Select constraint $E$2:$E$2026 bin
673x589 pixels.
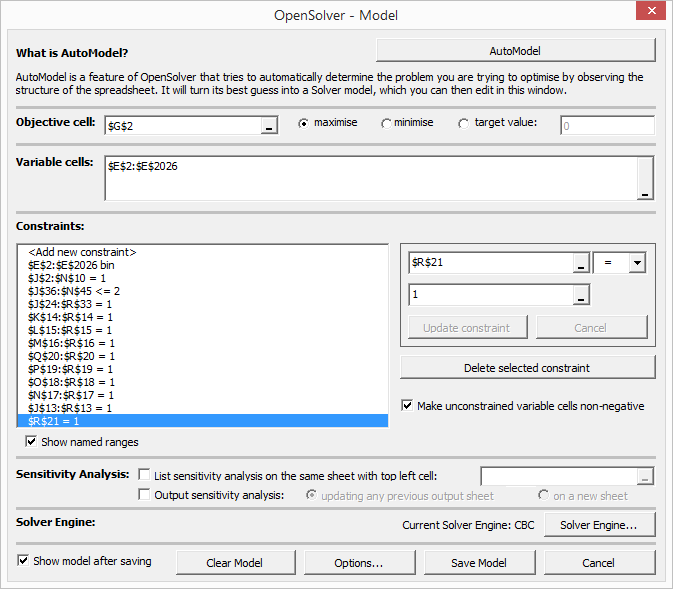(203, 265)
